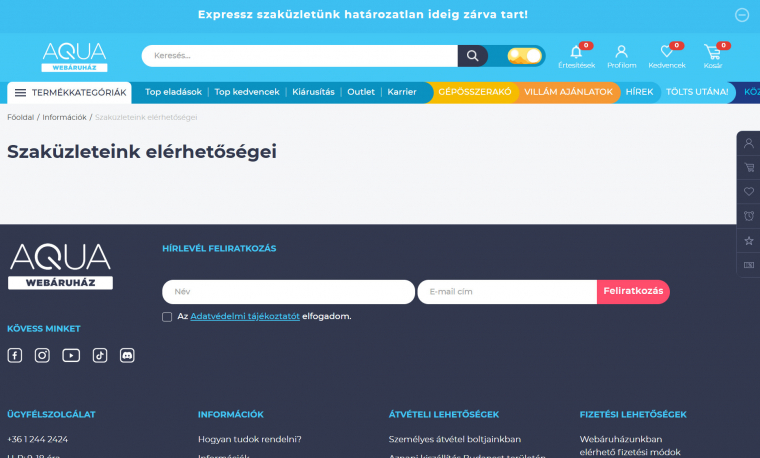Open the YouTube channel icon
Viewport: 760px width, 458px height.
(71, 355)
